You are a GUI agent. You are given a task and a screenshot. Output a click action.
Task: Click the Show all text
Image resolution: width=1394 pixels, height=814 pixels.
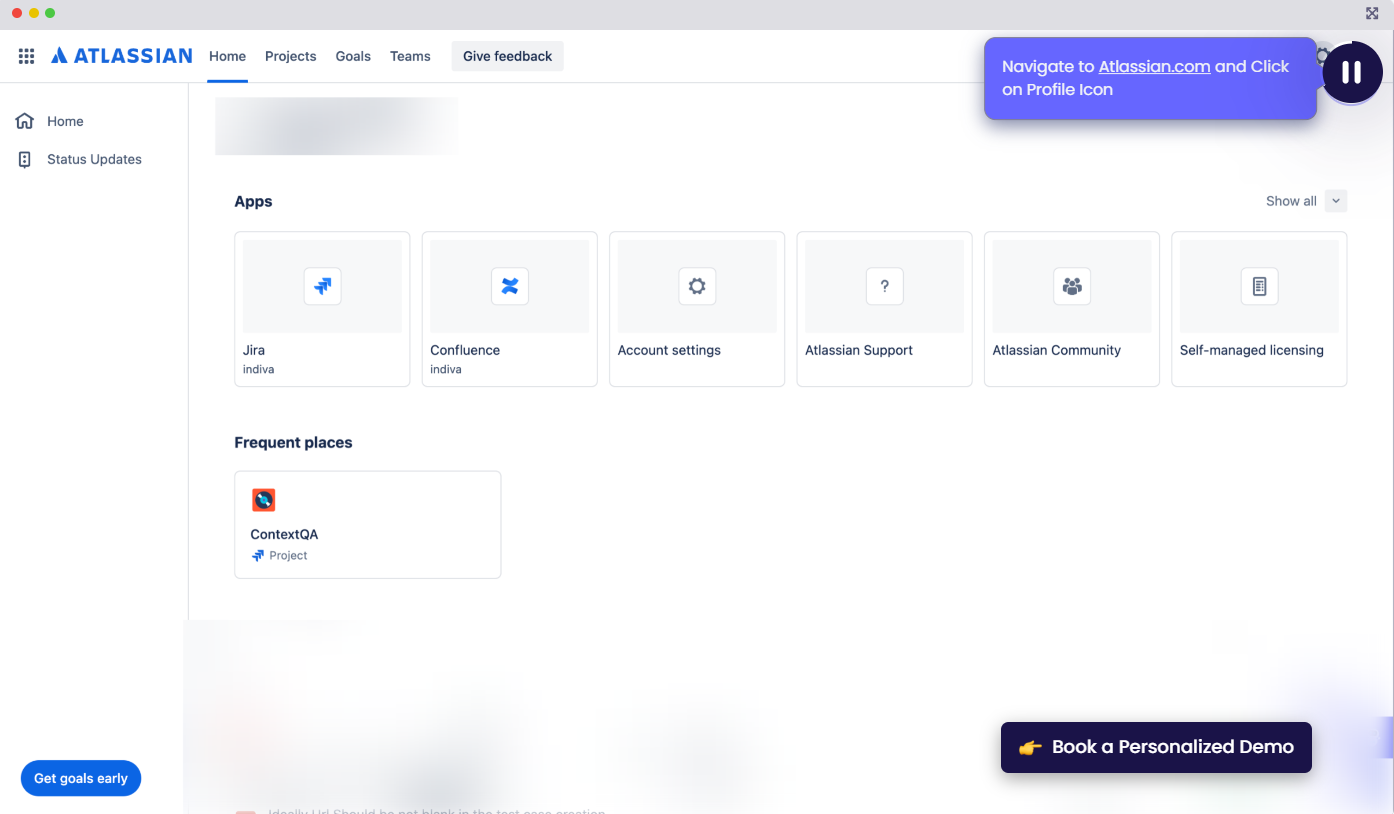1290,201
